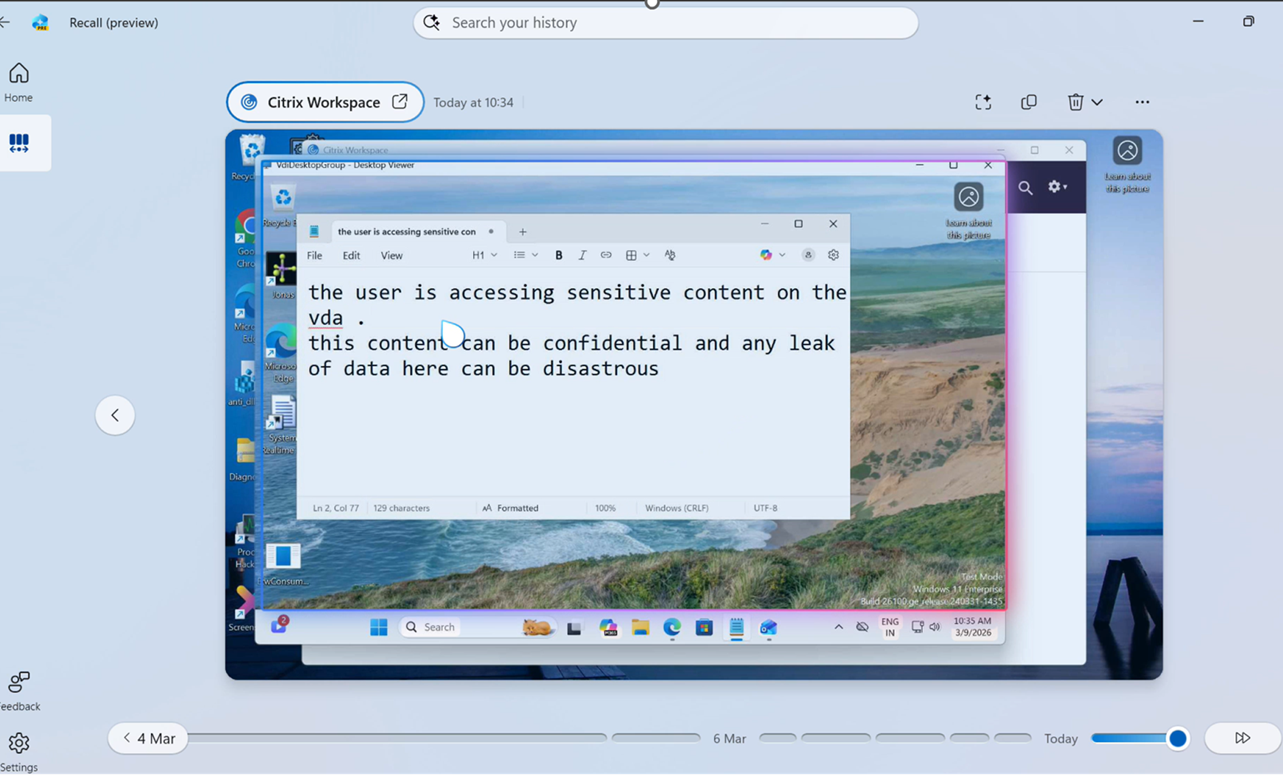
Task: Select the first 4 Mar timeline segment
Action: point(397,738)
